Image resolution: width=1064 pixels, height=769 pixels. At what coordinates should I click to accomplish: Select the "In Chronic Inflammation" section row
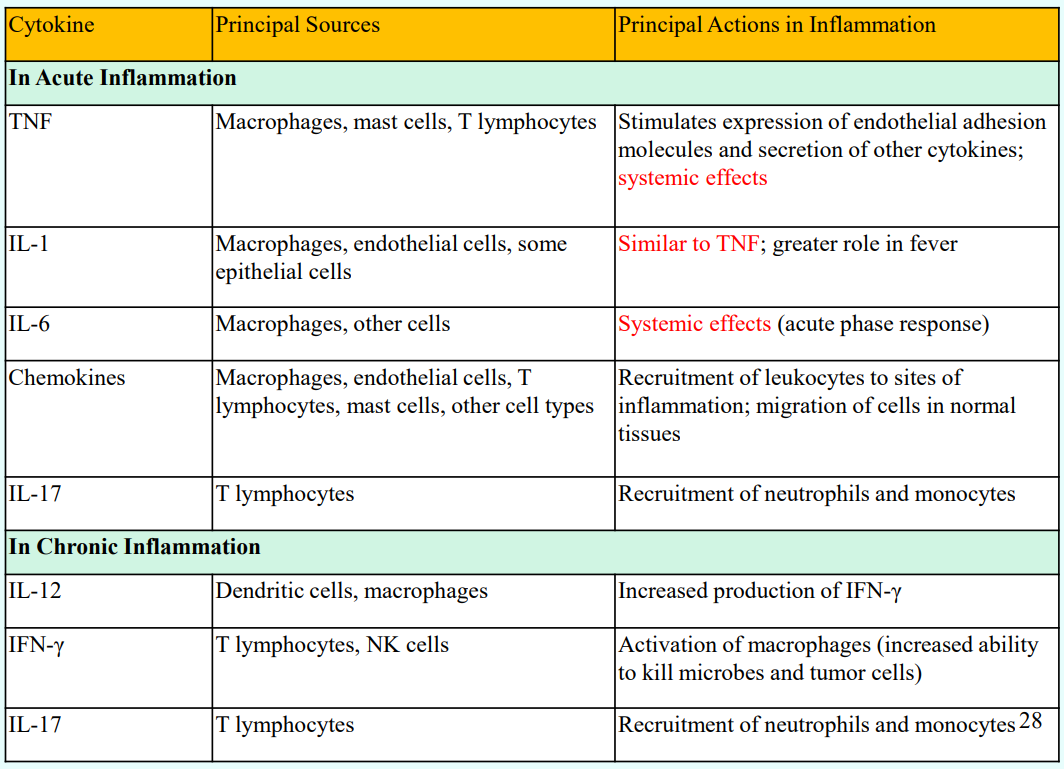coord(134,547)
